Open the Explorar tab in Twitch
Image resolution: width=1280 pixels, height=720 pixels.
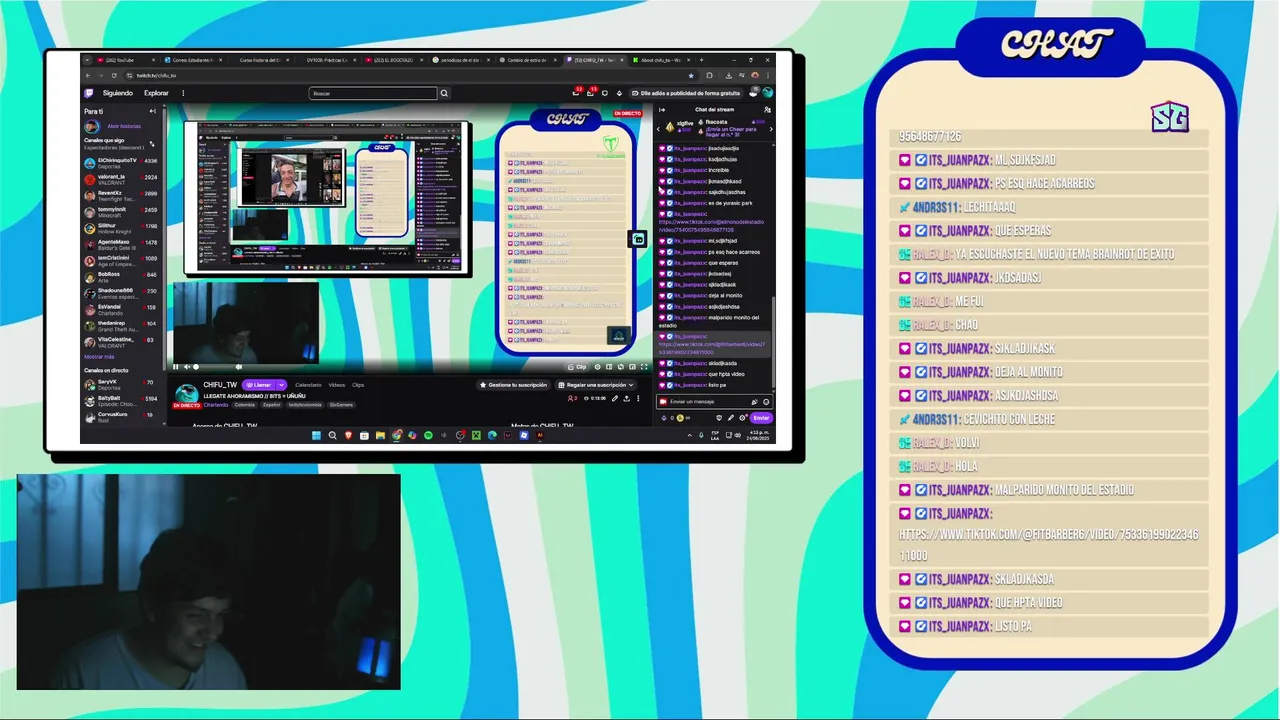click(x=156, y=93)
